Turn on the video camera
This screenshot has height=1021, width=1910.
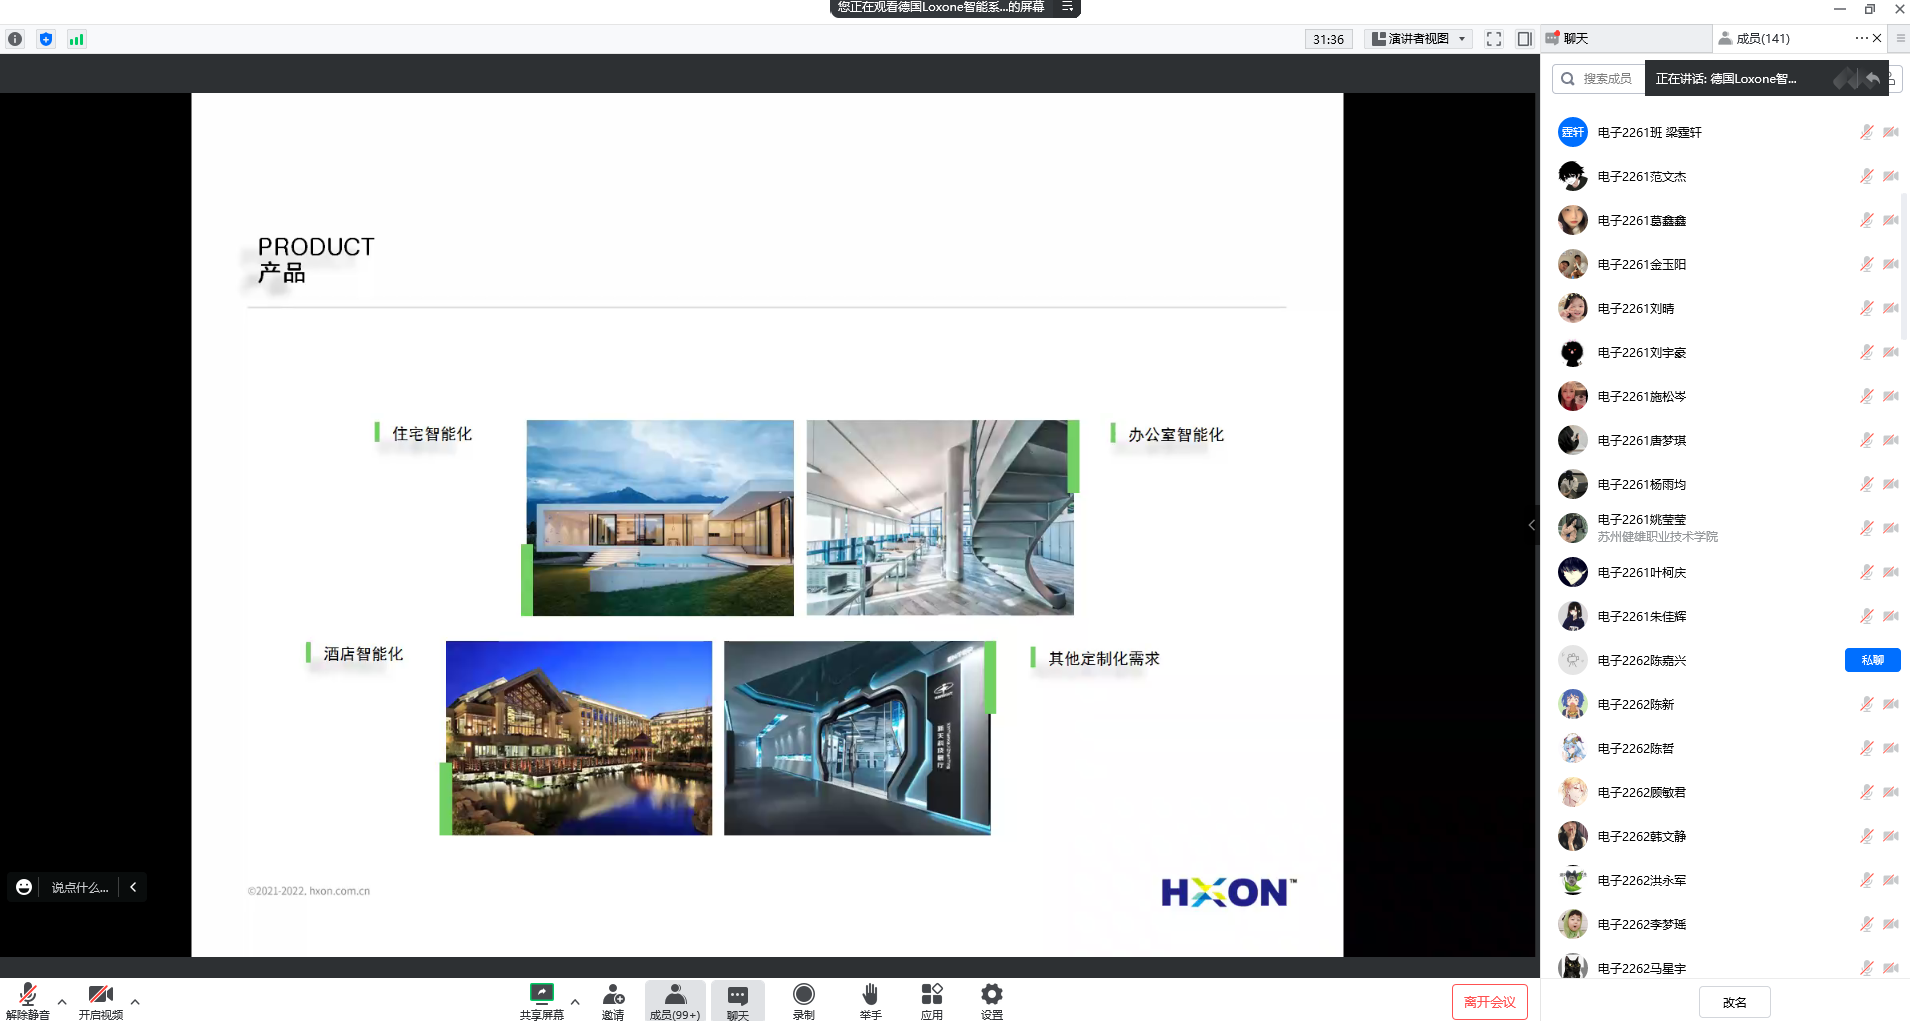click(100, 999)
